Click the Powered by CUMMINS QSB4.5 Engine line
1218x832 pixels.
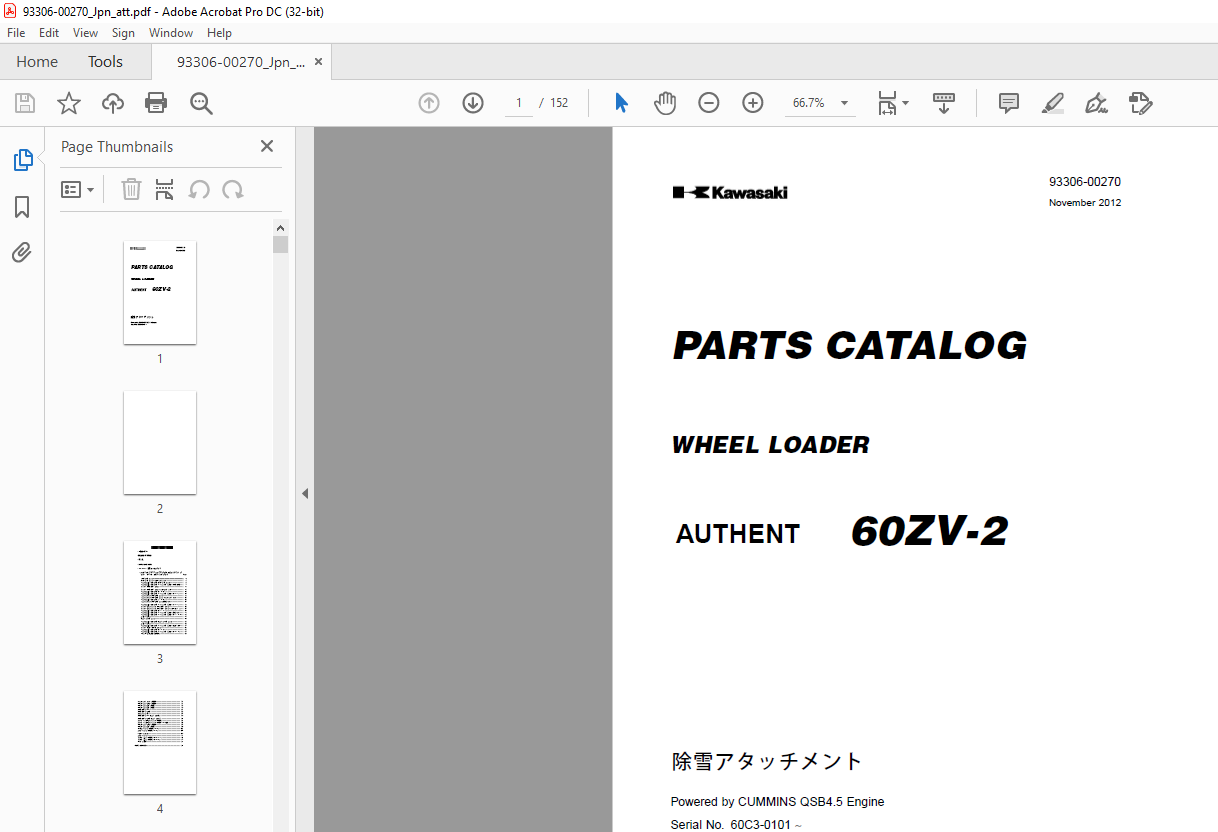pyautogui.click(x=777, y=802)
